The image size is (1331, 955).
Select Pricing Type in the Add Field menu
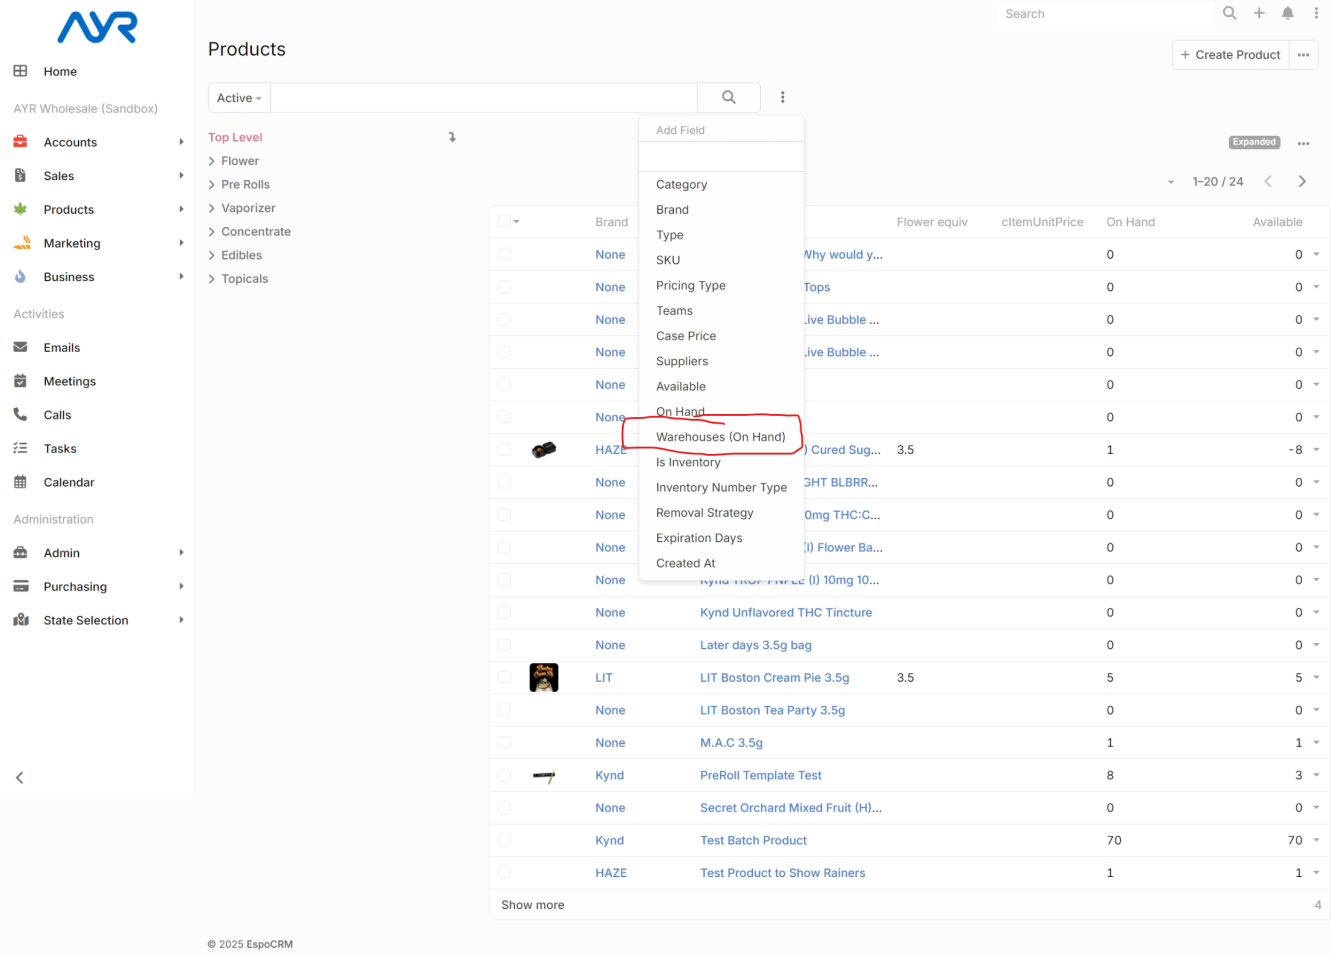pyautogui.click(x=690, y=286)
